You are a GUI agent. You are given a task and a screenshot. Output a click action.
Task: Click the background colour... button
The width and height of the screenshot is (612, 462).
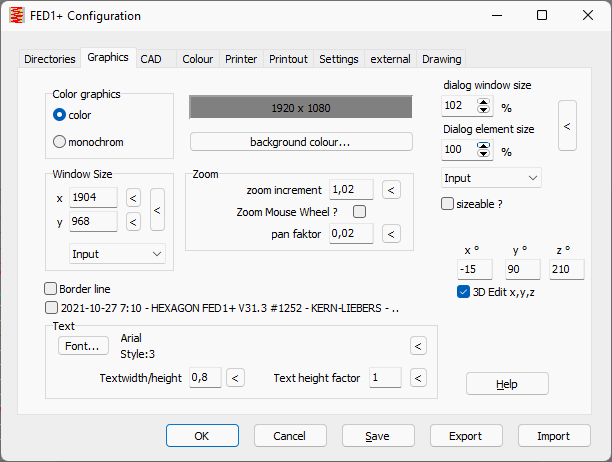[301, 142]
